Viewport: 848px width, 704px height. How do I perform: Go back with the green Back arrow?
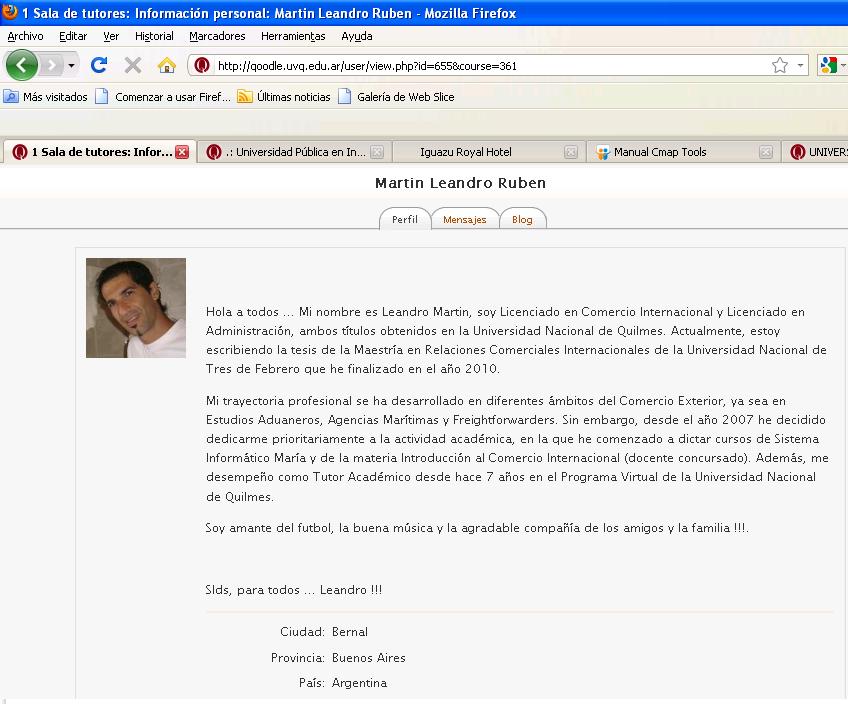(21, 65)
